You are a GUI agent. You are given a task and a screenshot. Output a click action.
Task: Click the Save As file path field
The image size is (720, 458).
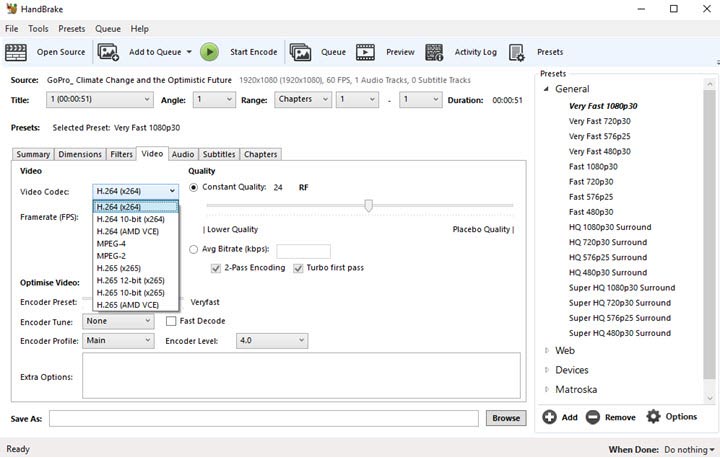tap(267, 418)
